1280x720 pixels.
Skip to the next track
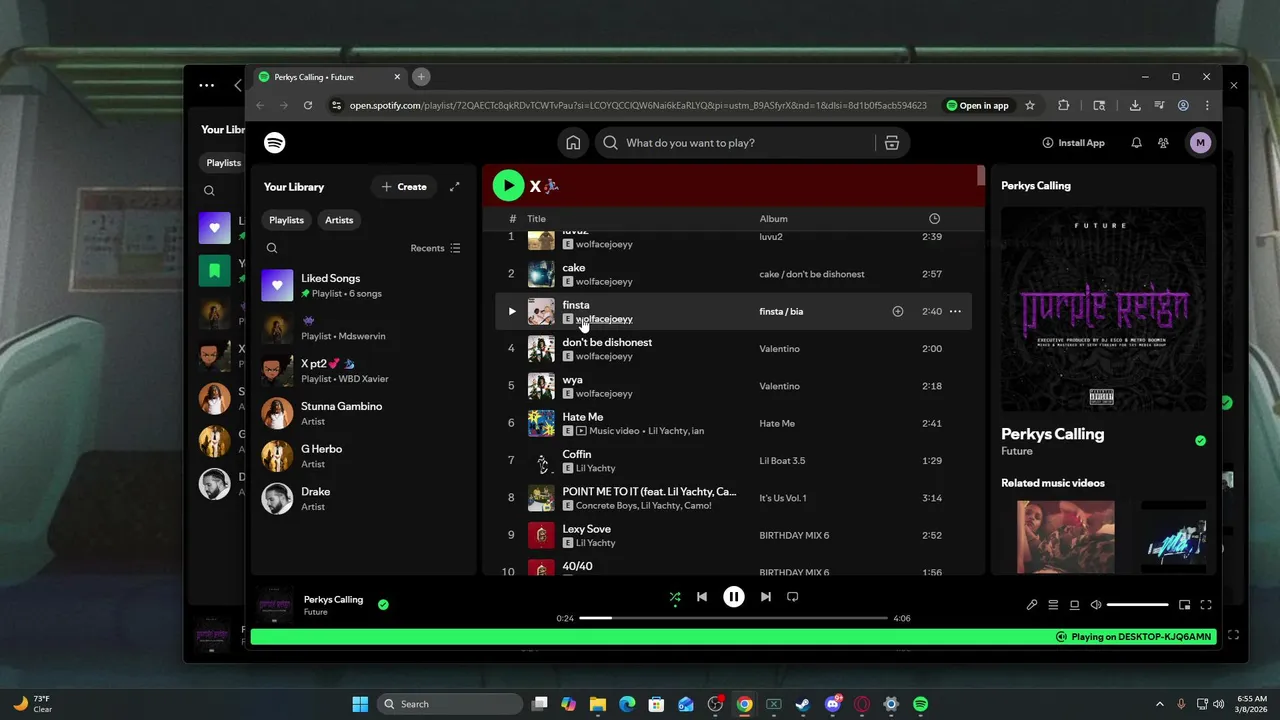coord(765,597)
